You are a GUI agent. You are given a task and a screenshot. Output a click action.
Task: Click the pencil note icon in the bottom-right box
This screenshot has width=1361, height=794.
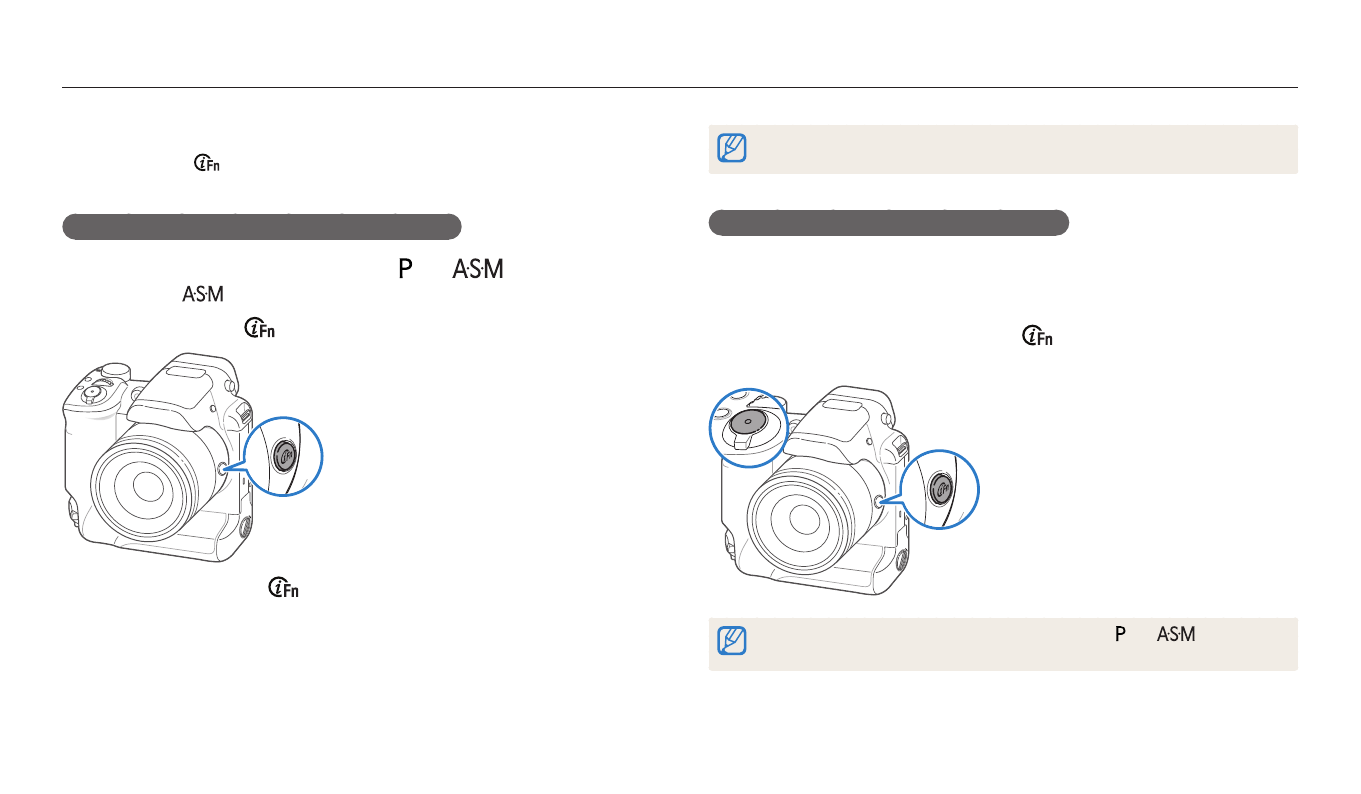(x=731, y=643)
